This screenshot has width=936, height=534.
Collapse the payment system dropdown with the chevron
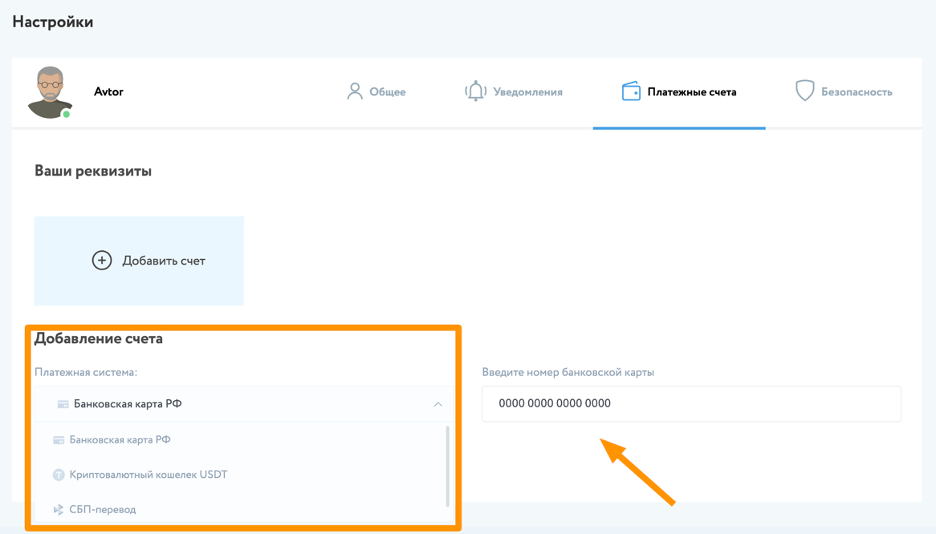(x=438, y=404)
